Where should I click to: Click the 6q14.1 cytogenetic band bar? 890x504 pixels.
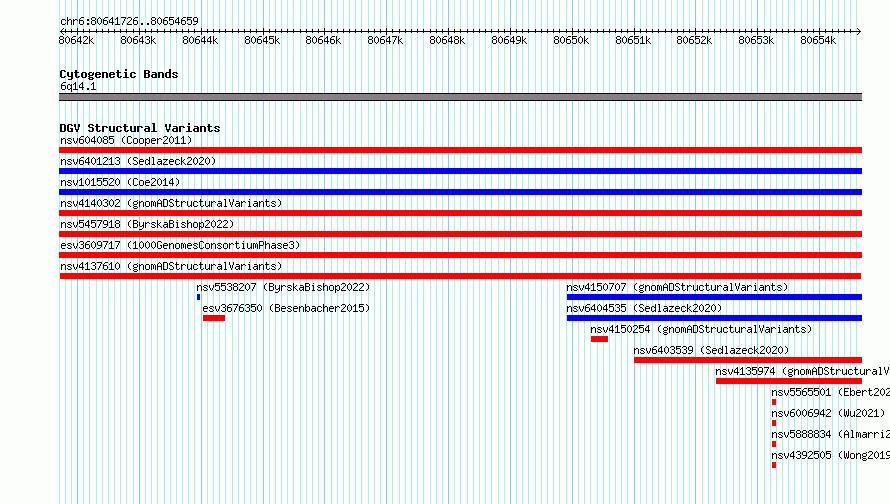(460, 97)
